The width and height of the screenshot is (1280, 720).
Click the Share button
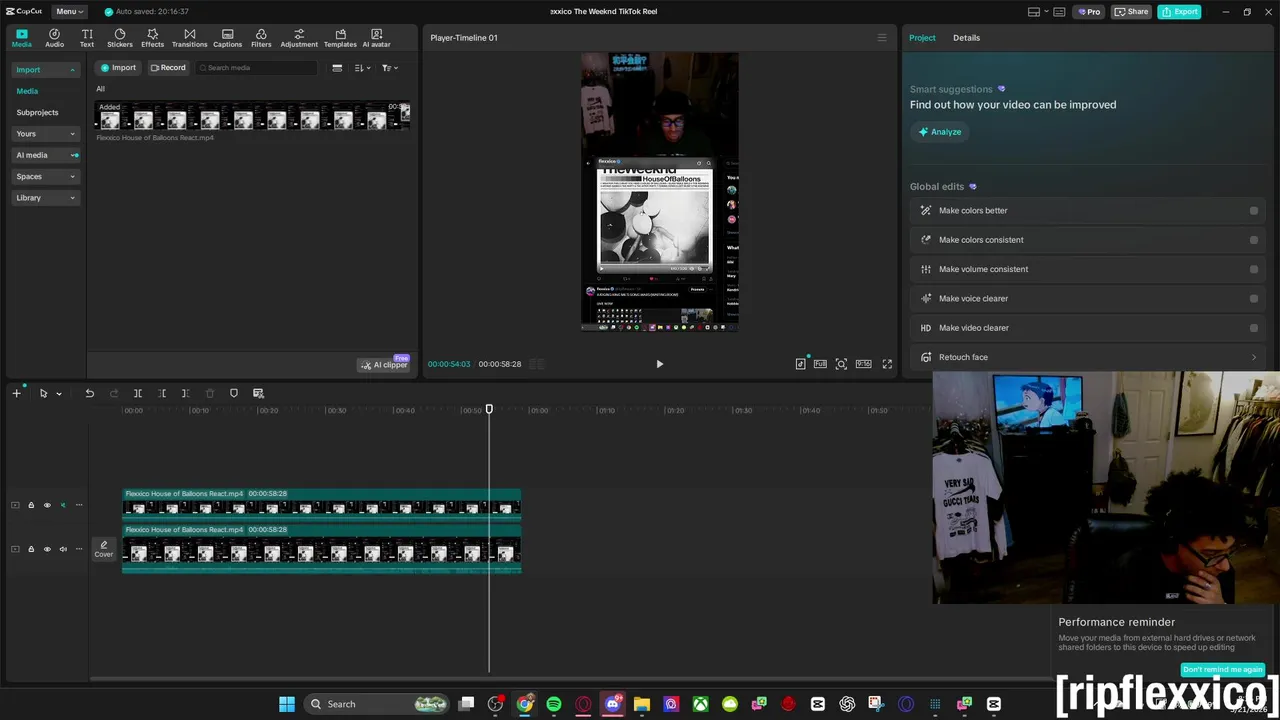tap(1132, 12)
